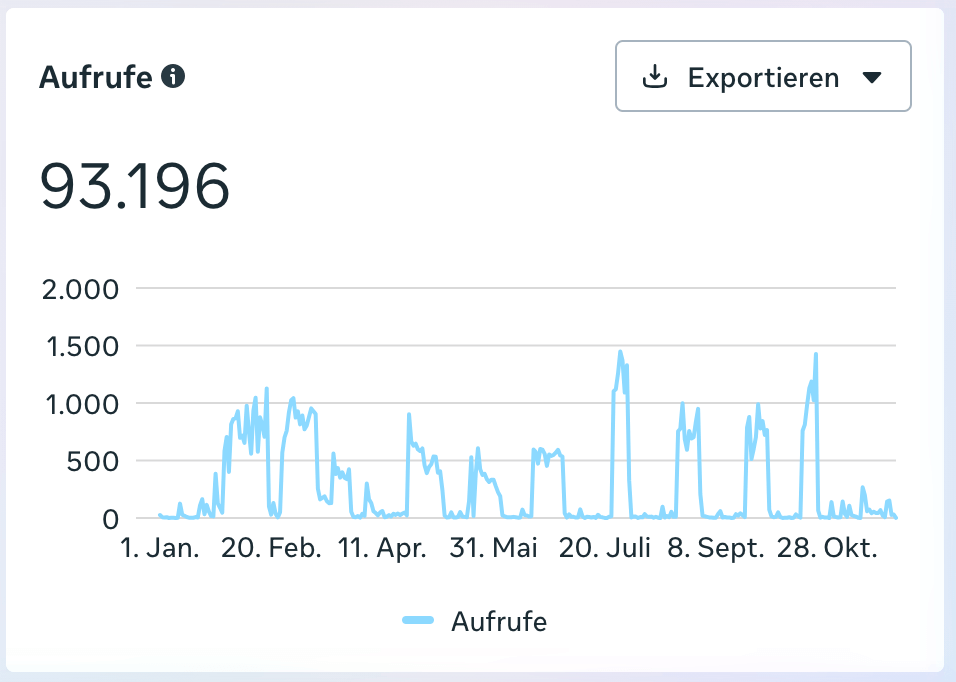Select the 11. Apr. date label
The image size is (956, 682).
[383, 548]
